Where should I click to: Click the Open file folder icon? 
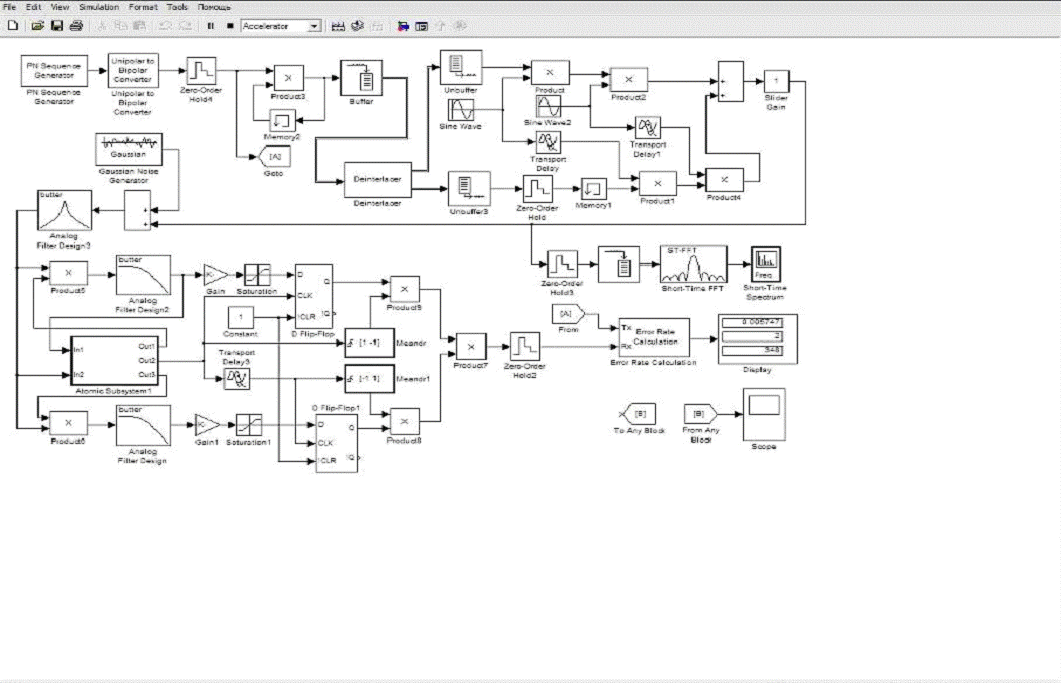pyautogui.click(x=37, y=26)
